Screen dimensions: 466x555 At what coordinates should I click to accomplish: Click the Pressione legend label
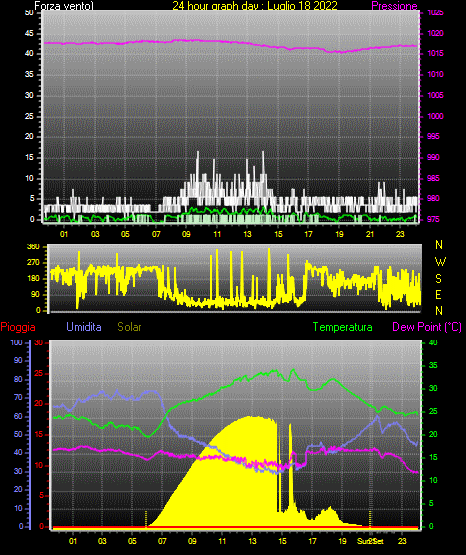coord(394,6)
